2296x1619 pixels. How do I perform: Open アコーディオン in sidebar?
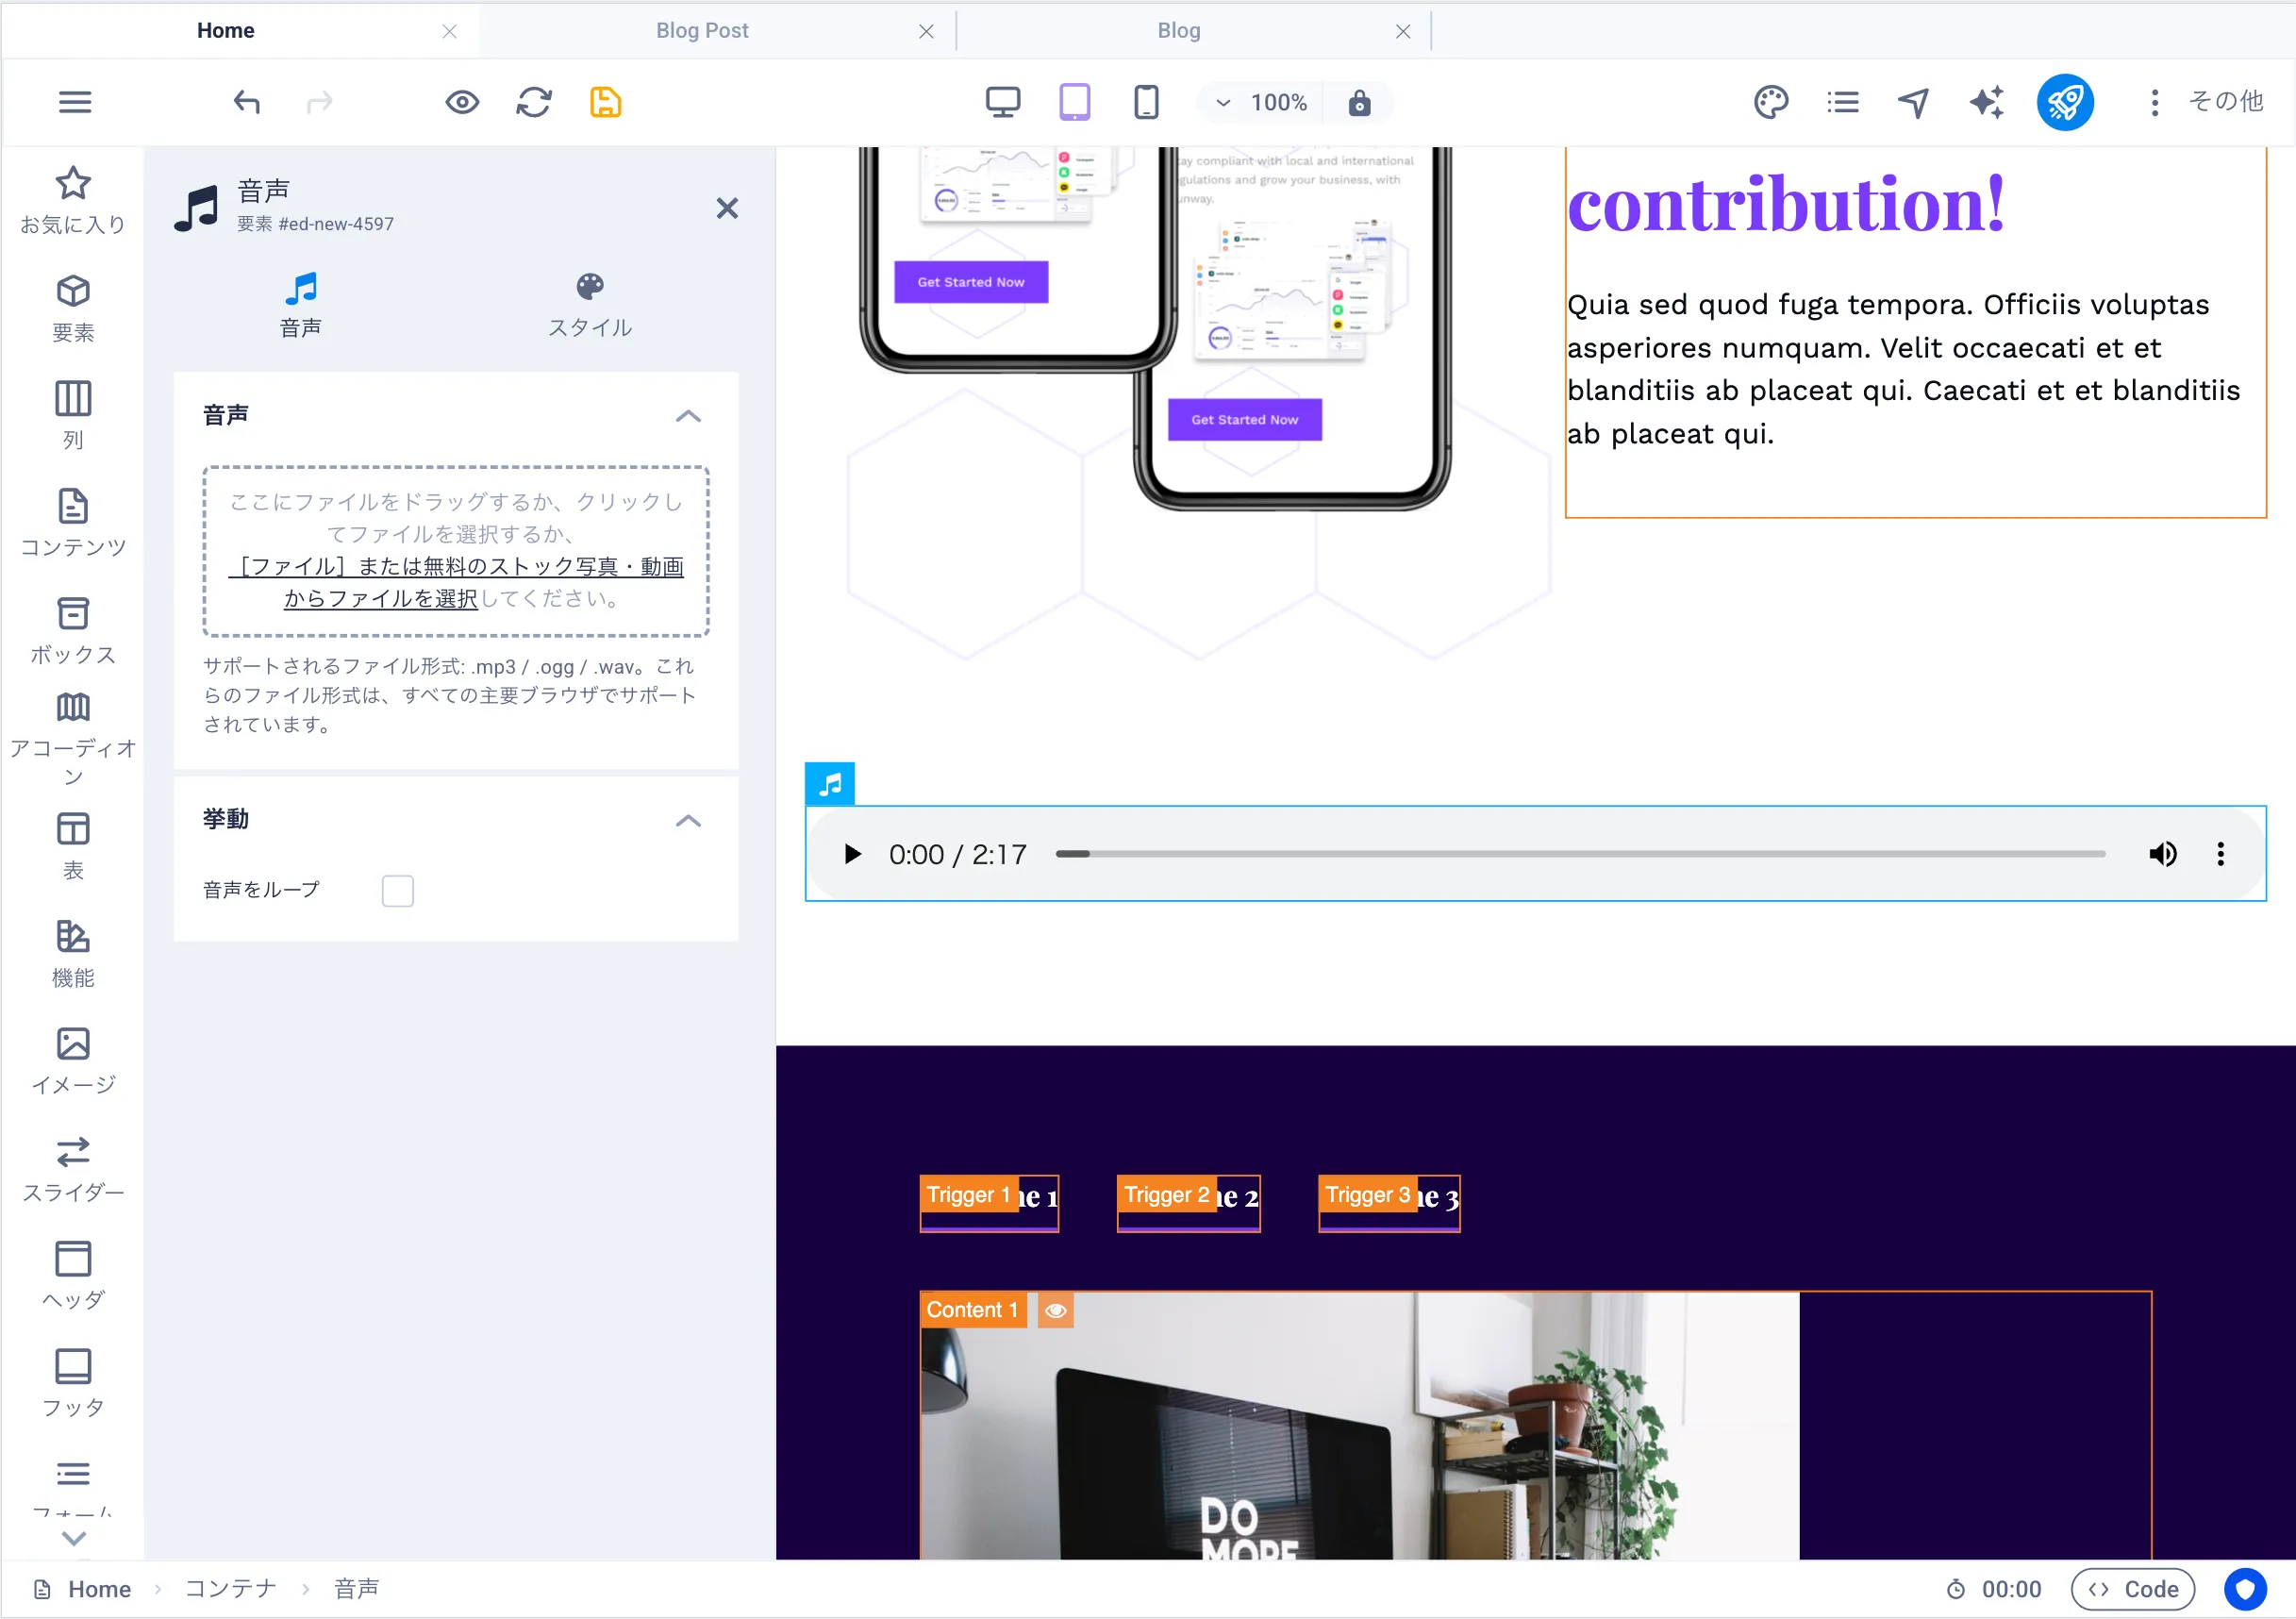pos(73,740)
